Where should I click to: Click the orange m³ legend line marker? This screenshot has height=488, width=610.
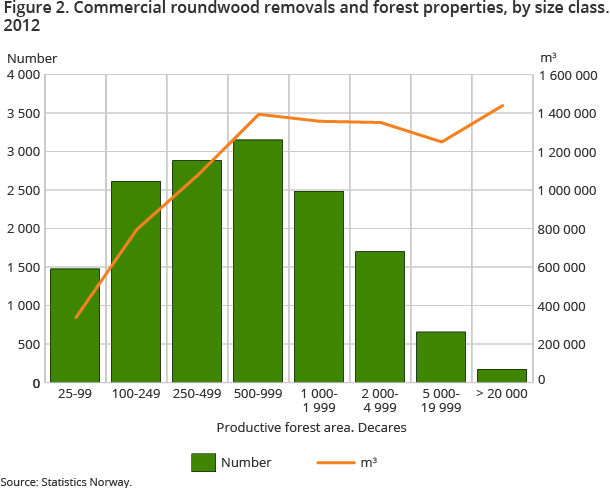coord(336,462)
